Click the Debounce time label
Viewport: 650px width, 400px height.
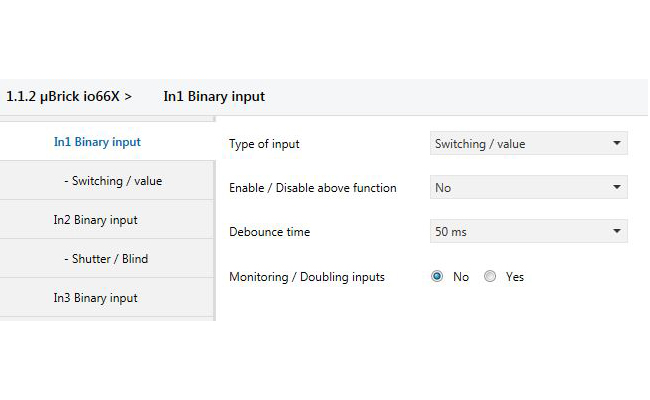[269, 232]
